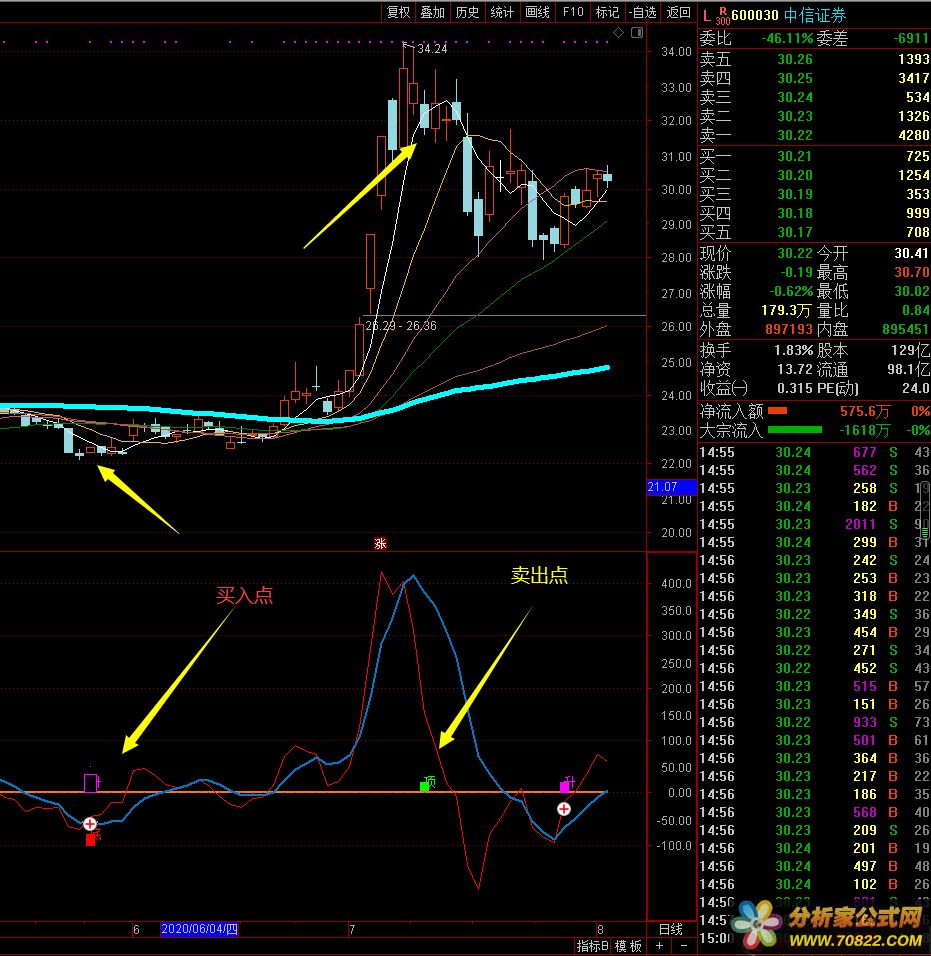Click the 委比 value -46.11%
The image size is (931, 956).
tap(787, 38)
